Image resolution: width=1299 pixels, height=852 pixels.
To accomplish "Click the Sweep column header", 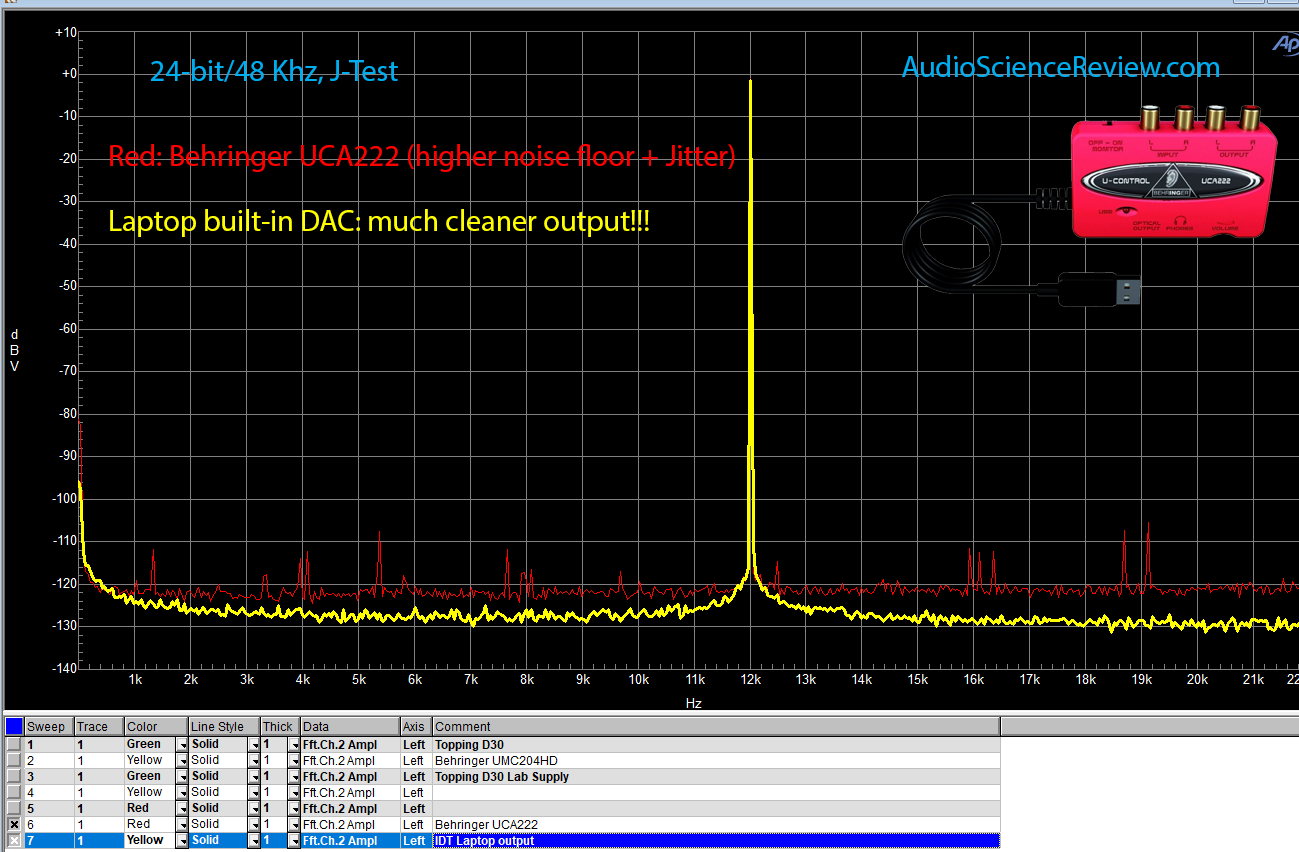I will (49, 727).
